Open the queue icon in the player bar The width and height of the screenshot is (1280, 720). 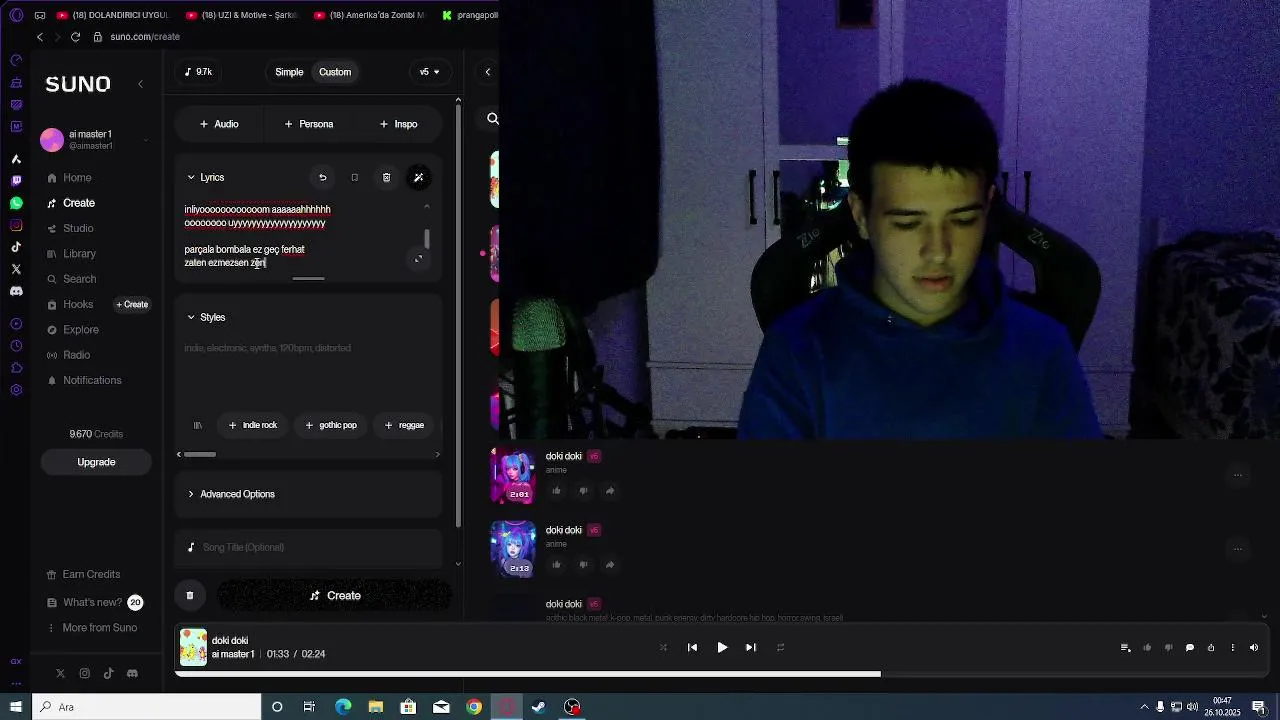tap(1125, 648)
